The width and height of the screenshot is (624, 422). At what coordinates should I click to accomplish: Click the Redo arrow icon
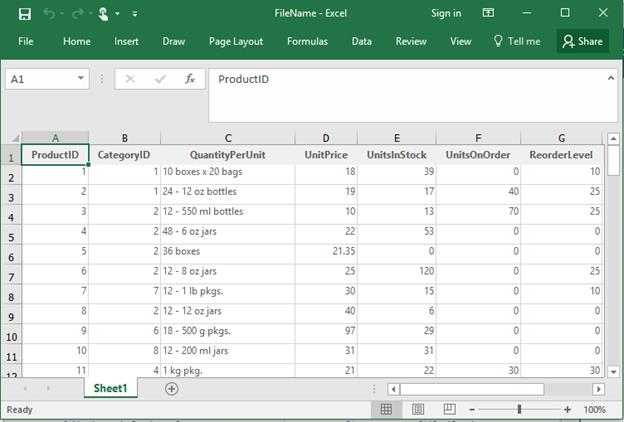click(77, 14)
